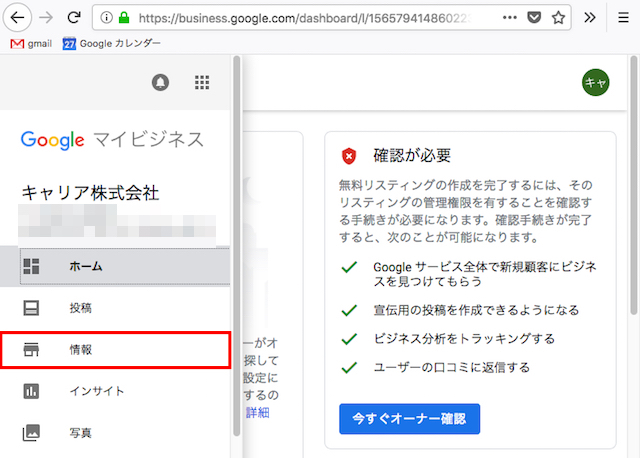The image size is (640, 458).
Task: Select 写真 in the sidebar
Action: pyautogui.click(x=115, y=433)
